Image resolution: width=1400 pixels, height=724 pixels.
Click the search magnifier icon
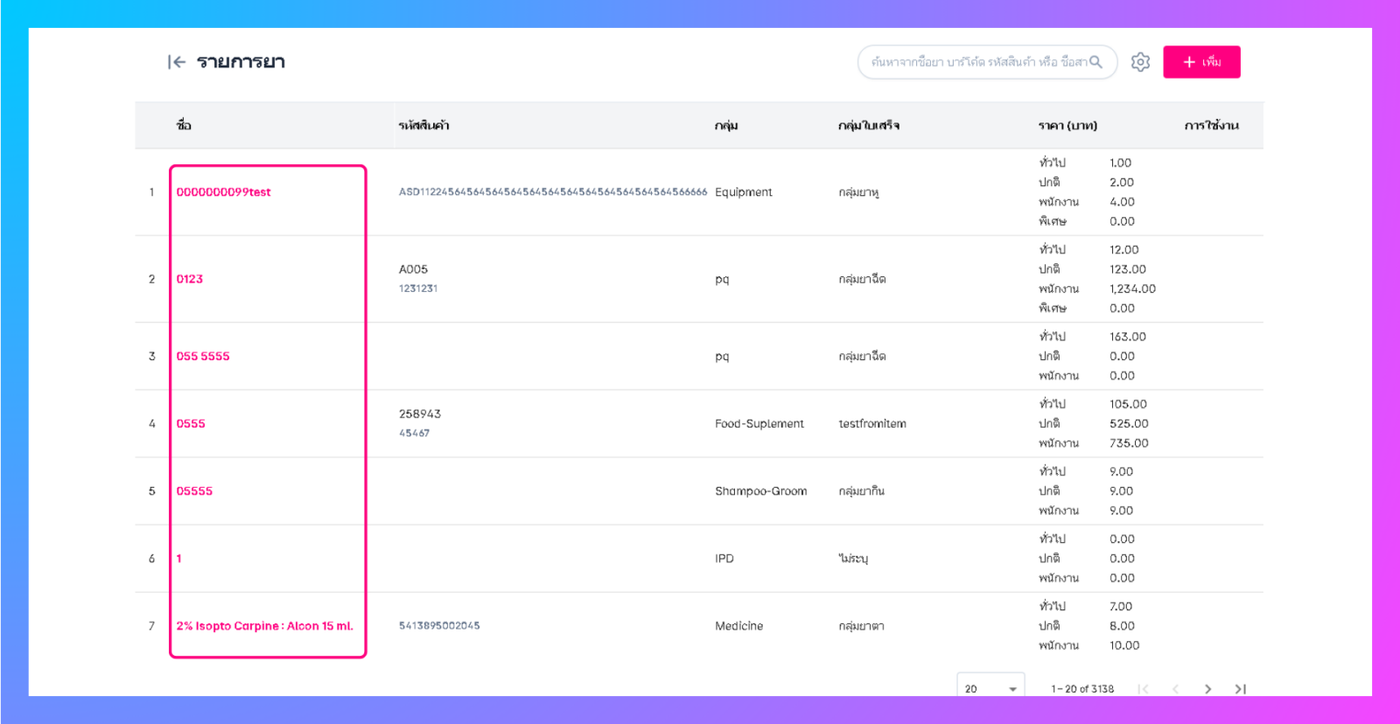(x=1096, y=62)
